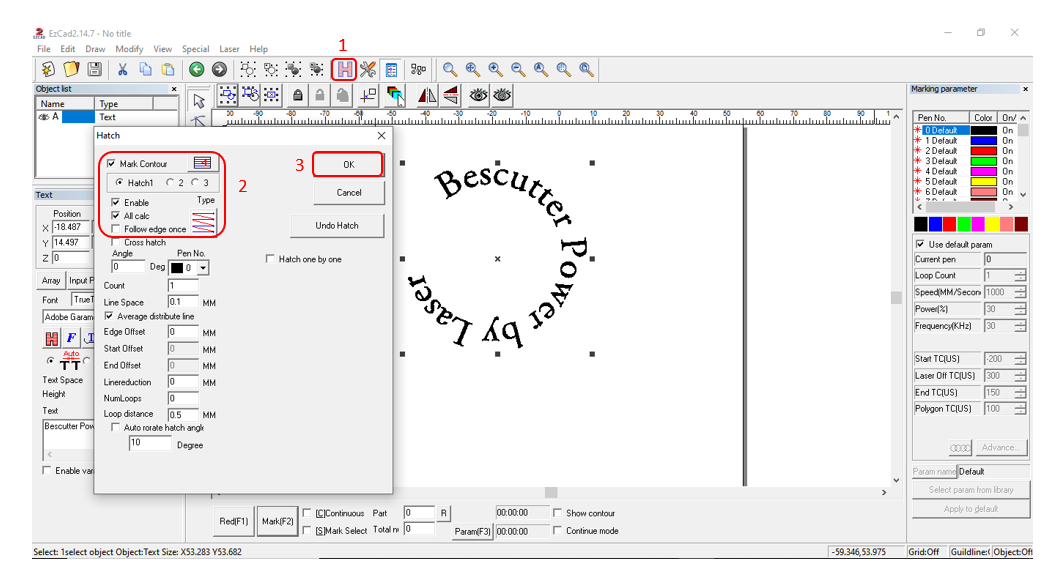Image resolution: width=1044 pixels, height=576 pixels.
Task: Cut selection with the scissors icon
Action: (x=123, y=69)
